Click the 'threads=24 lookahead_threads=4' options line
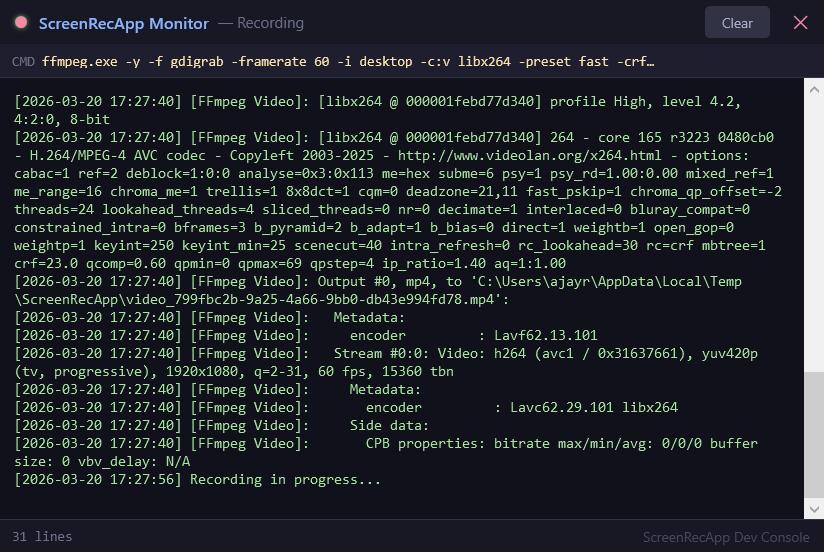The image size is (824, 552). [x=382, y=210]
